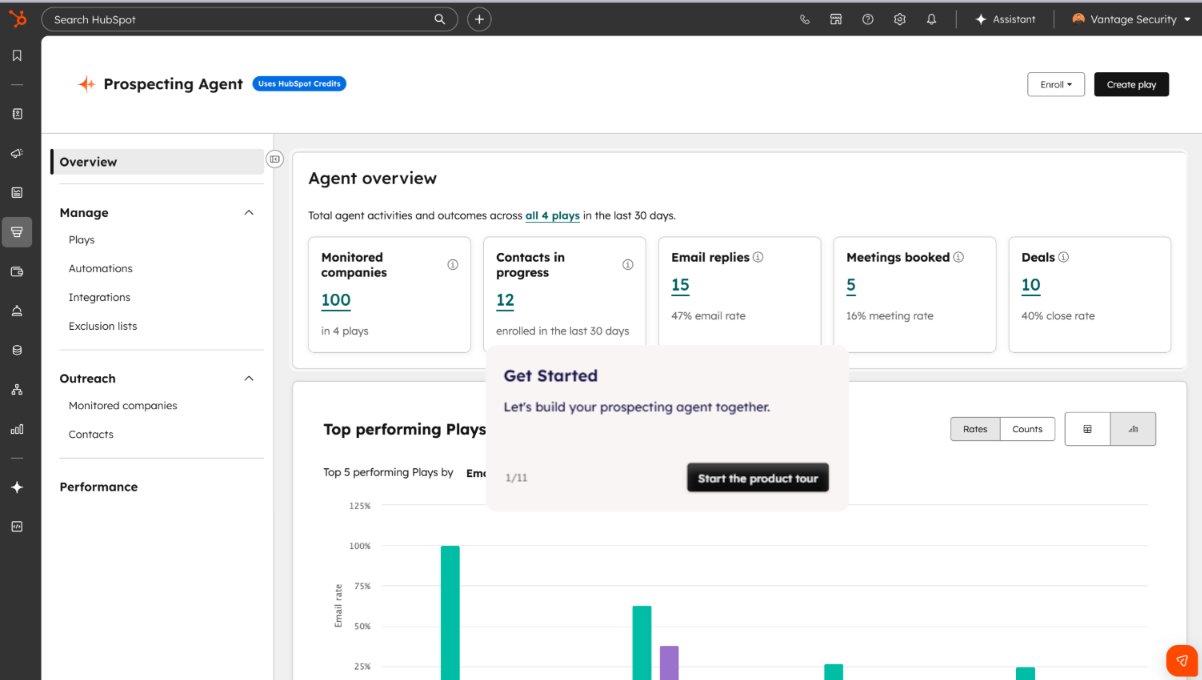Open the Service bell-tray icon
Image resolution: width=1202 pixels, height=680 pixels.
pyautogui.click(x=17, y=311)
